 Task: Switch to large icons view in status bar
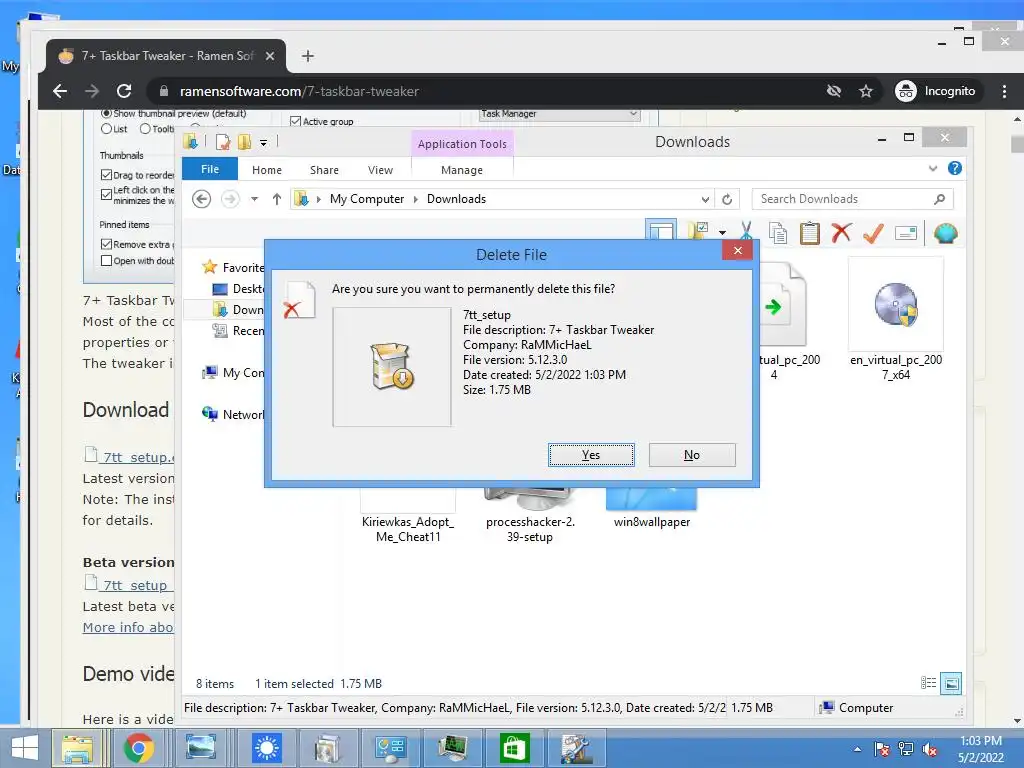(952, 683)
